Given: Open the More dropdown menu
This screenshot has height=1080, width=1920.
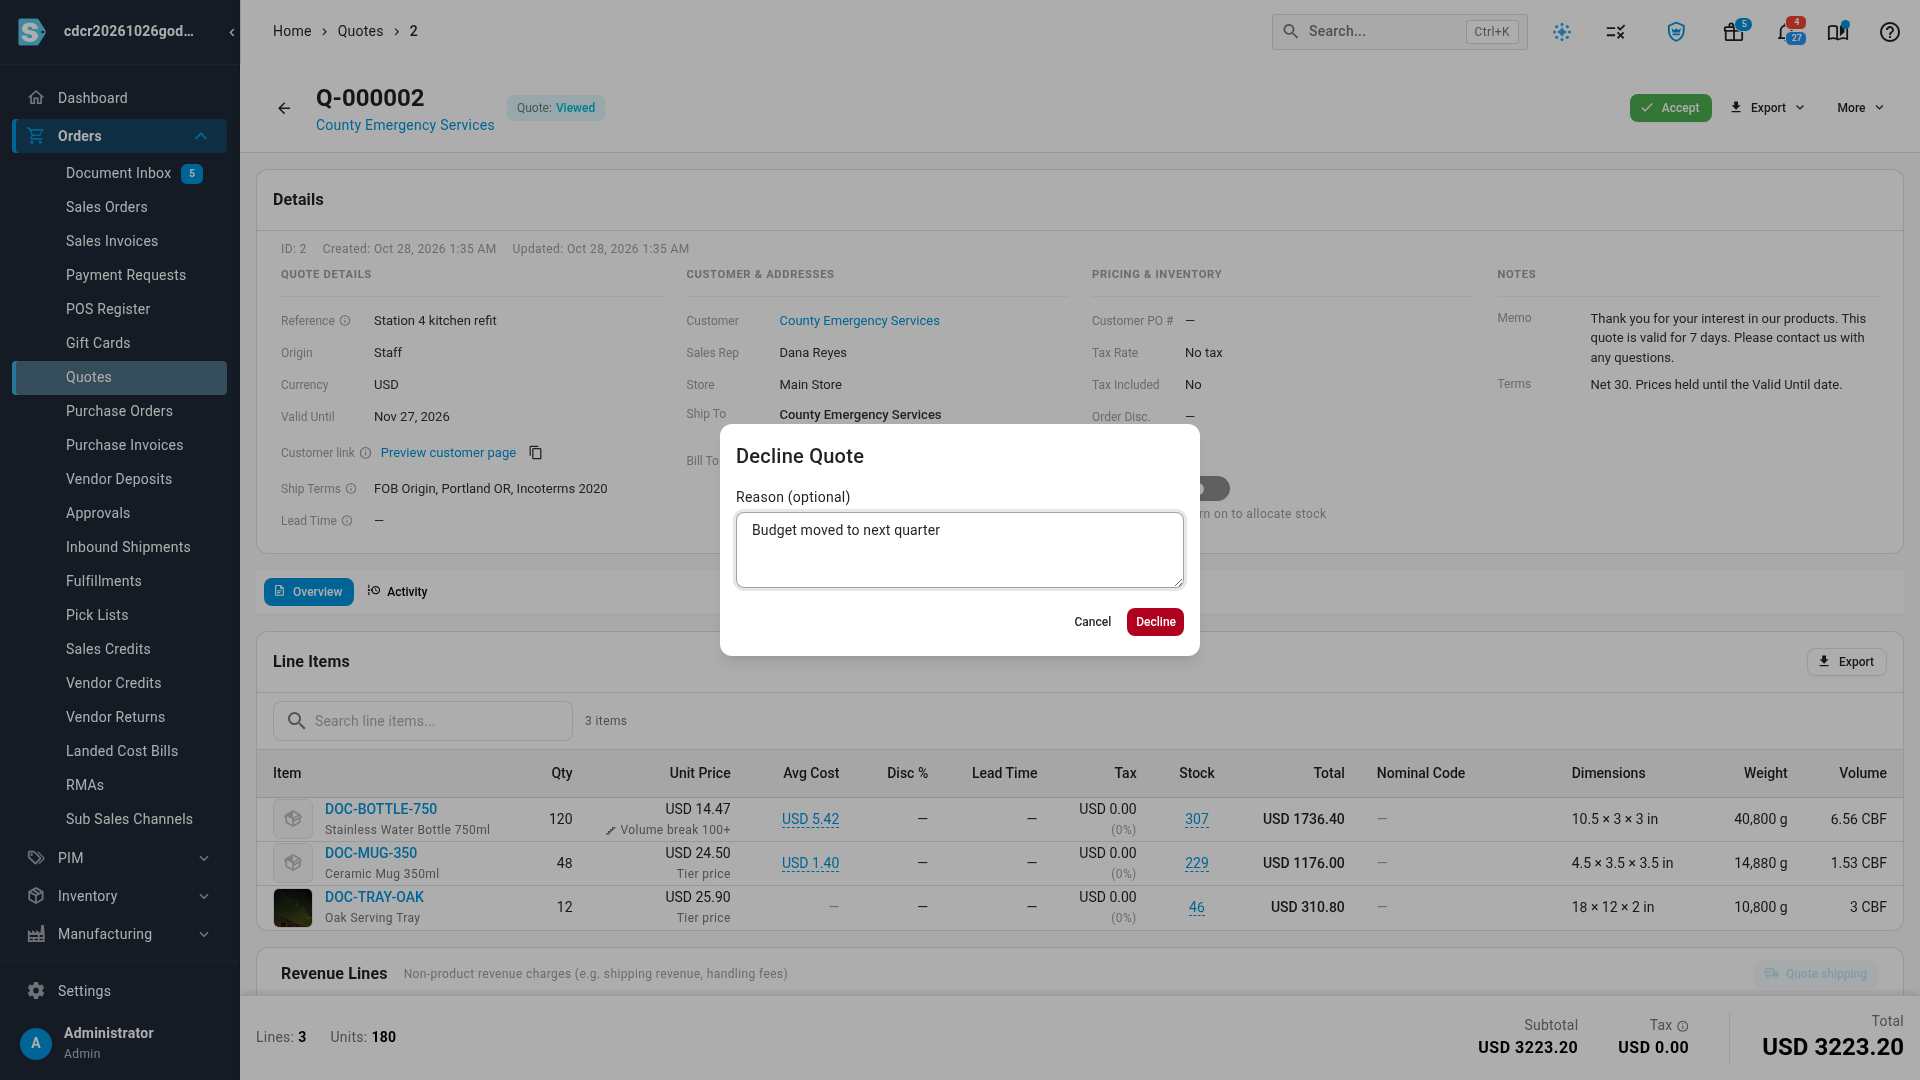Looking at the screenshot, I should coord(1860,108).
